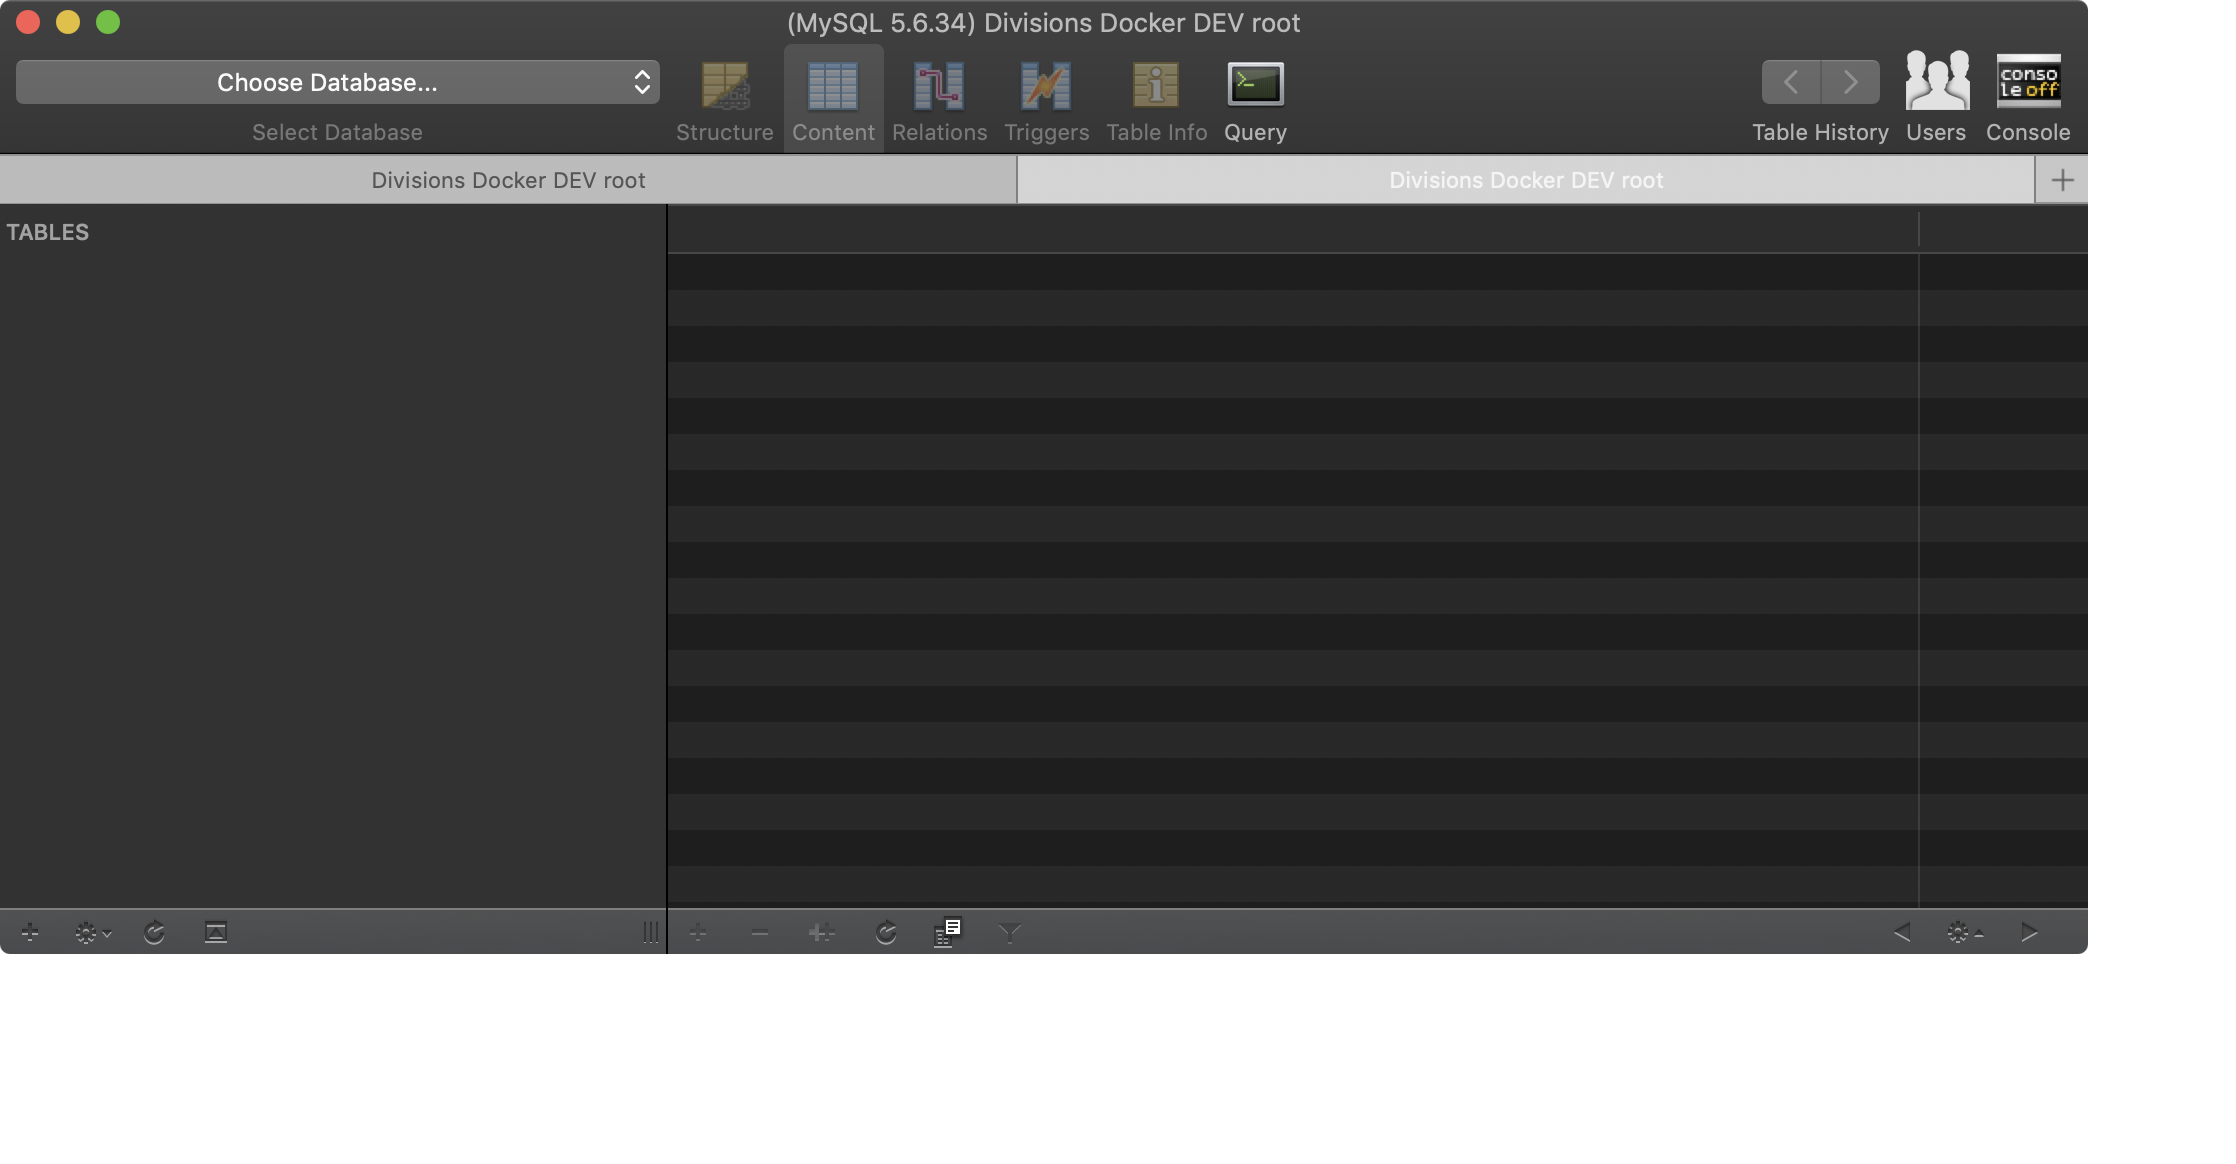Go back in Table History
This screenshot has width=2236, height=1164.
tap(1790, 82)
